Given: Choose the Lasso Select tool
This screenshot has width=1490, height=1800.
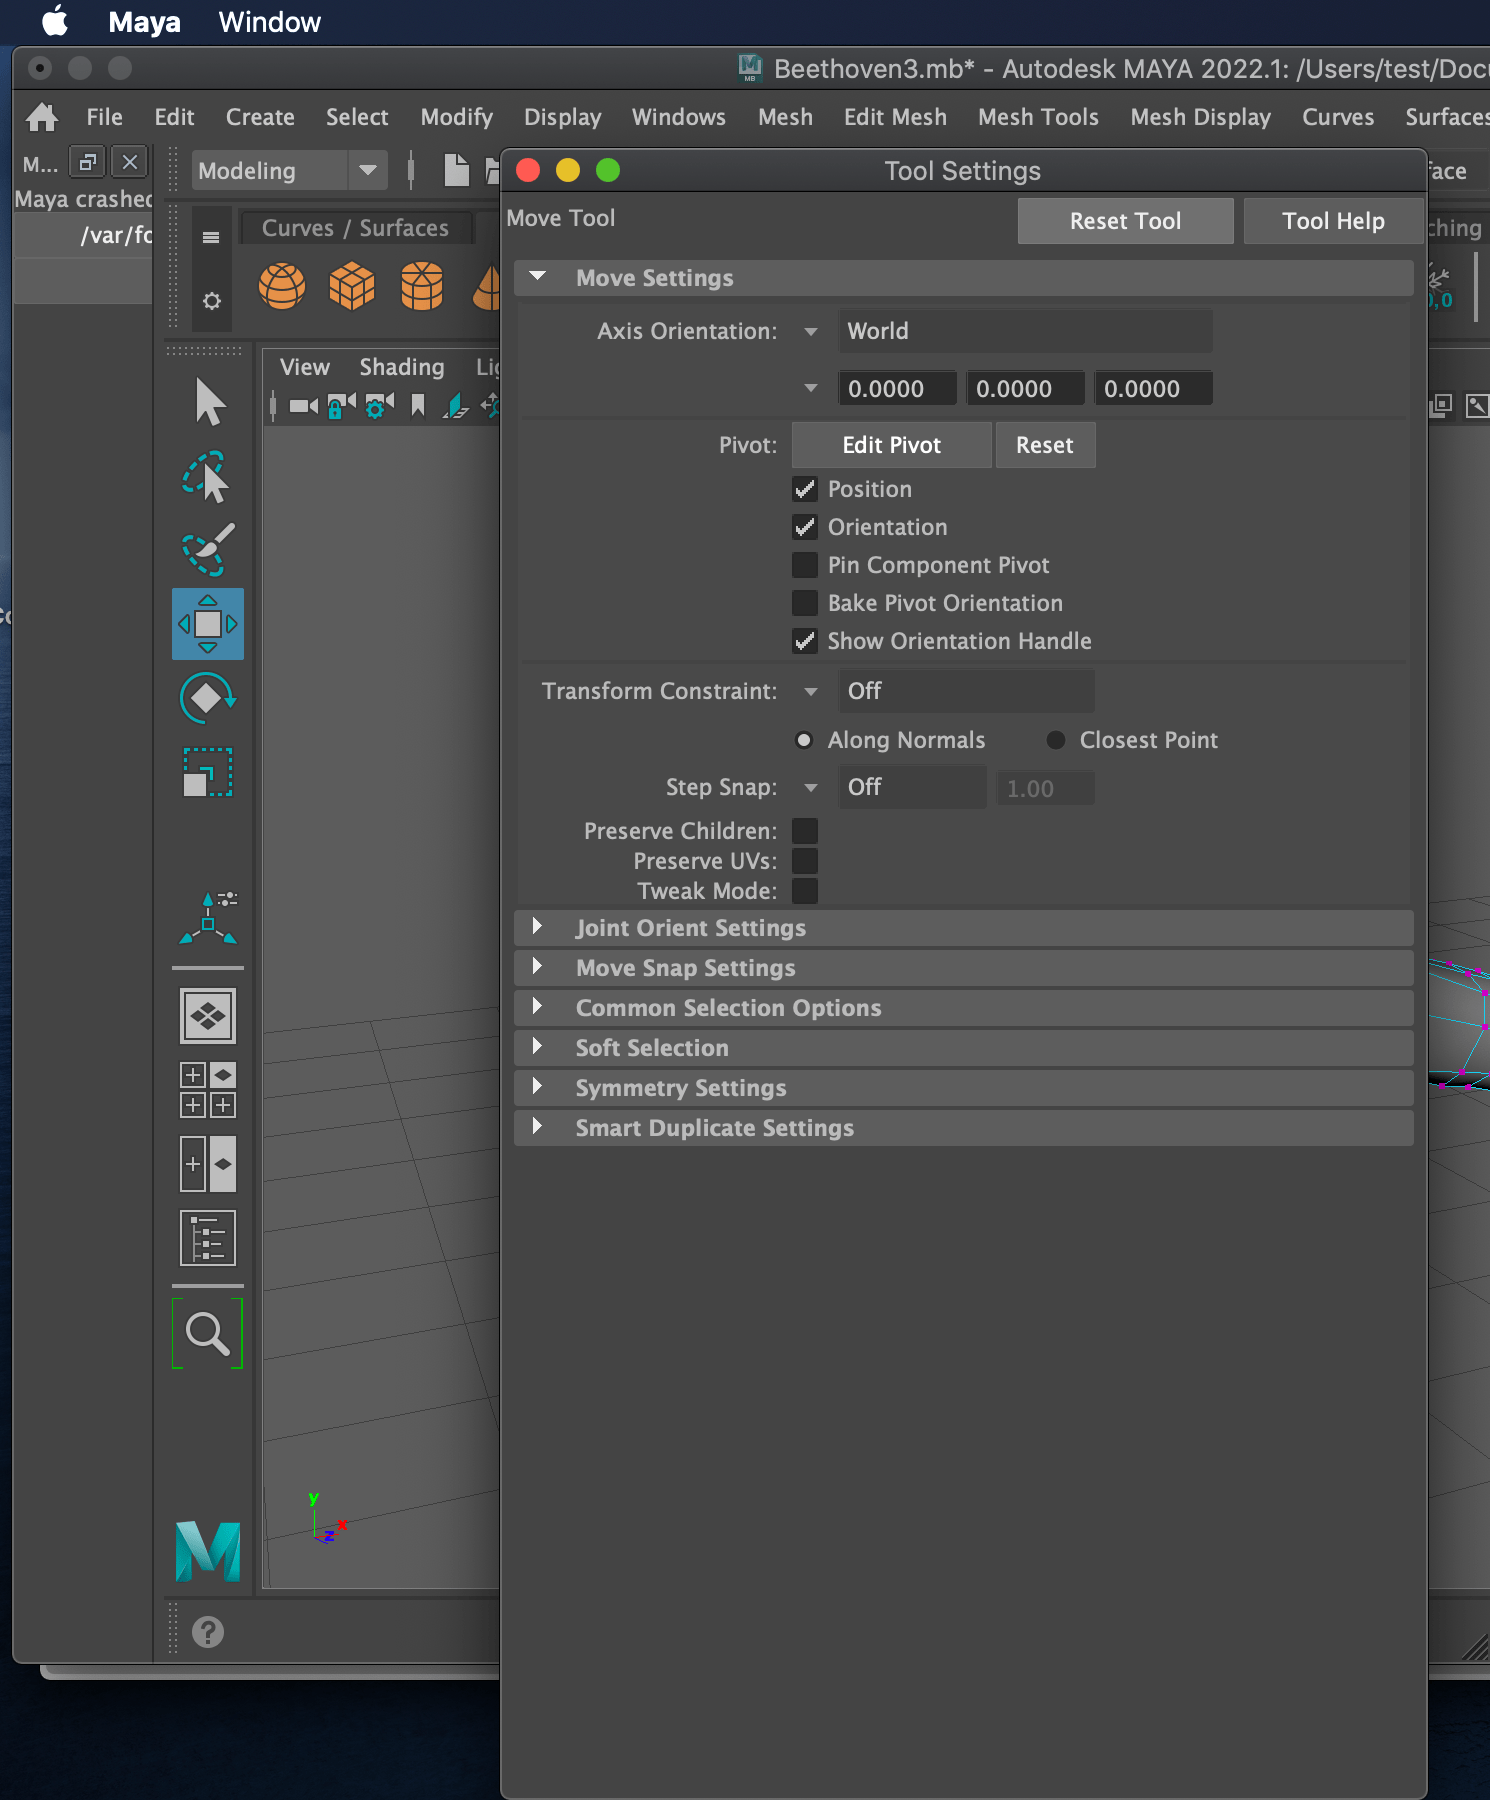Looking at the screenshot, I should coord(207,477).
